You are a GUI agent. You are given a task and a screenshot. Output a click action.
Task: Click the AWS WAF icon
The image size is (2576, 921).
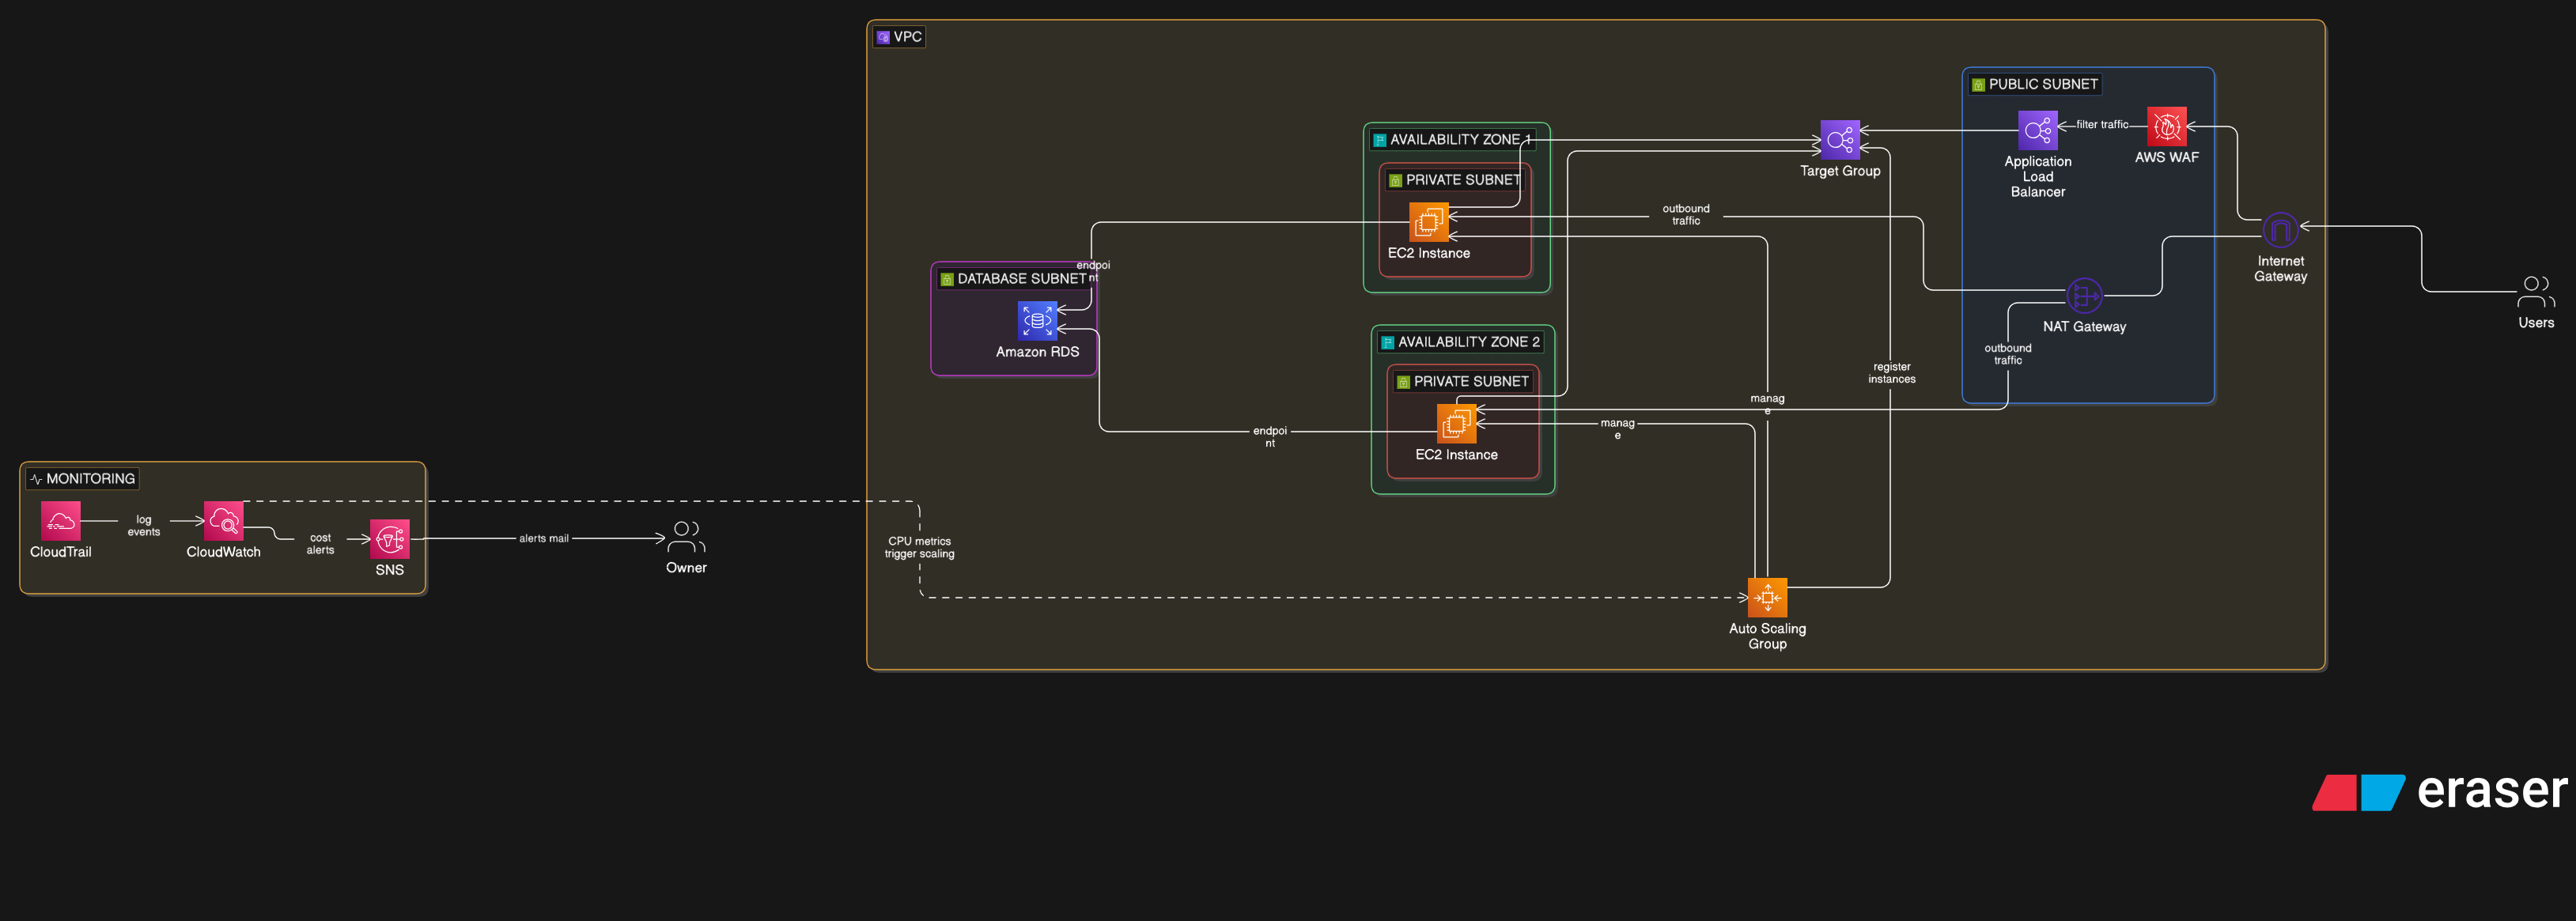[x=2166, y=127]
